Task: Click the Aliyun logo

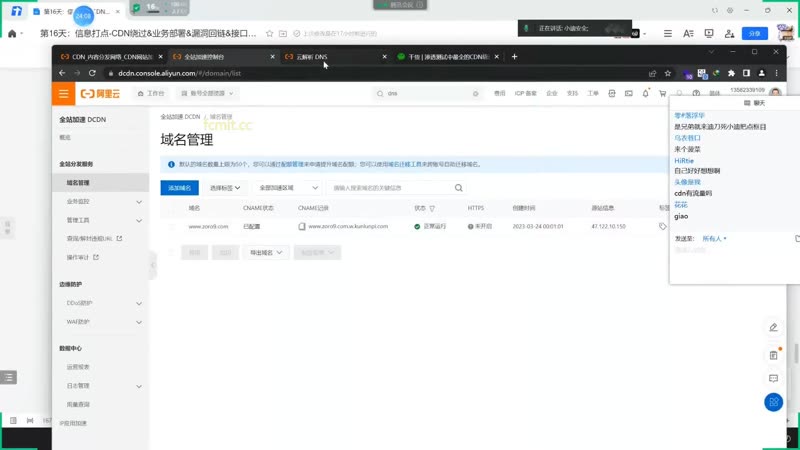Action: coord(101,93)
